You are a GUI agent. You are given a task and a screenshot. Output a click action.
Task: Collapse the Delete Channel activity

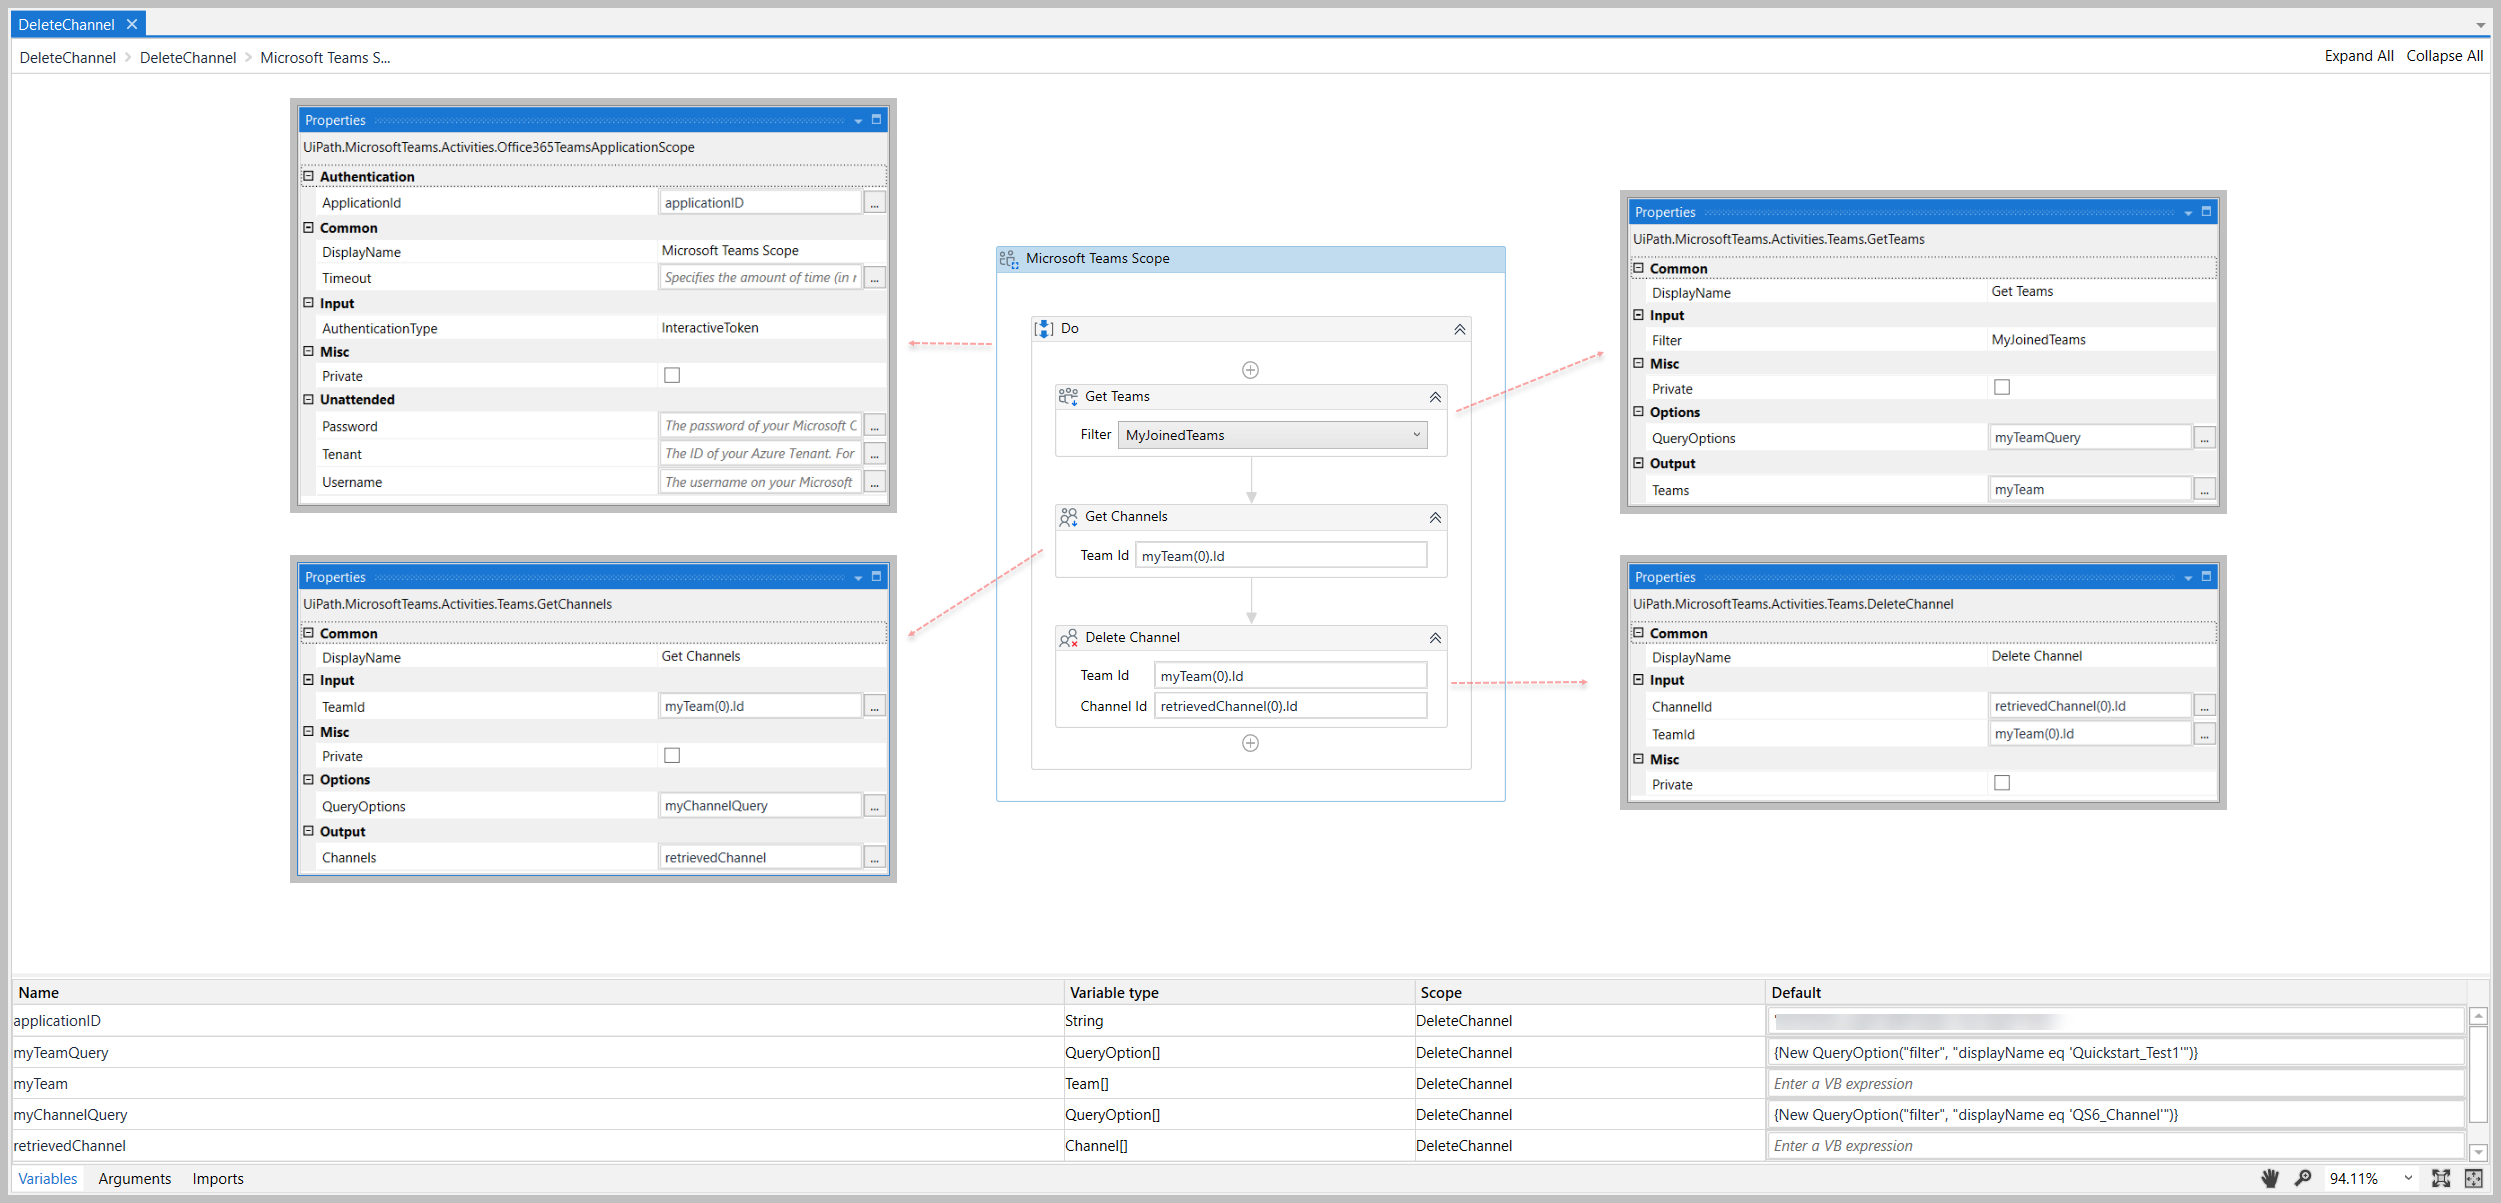pos(1435,638)
